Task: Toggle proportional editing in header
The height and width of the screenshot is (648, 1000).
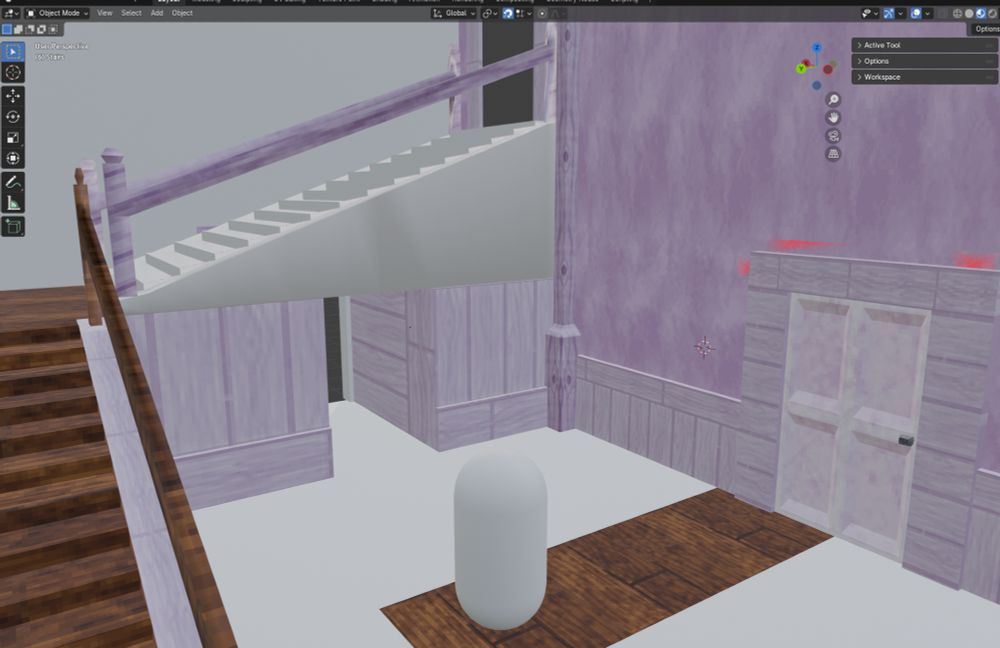Action: pyautogui.click(x=542, y=13)
